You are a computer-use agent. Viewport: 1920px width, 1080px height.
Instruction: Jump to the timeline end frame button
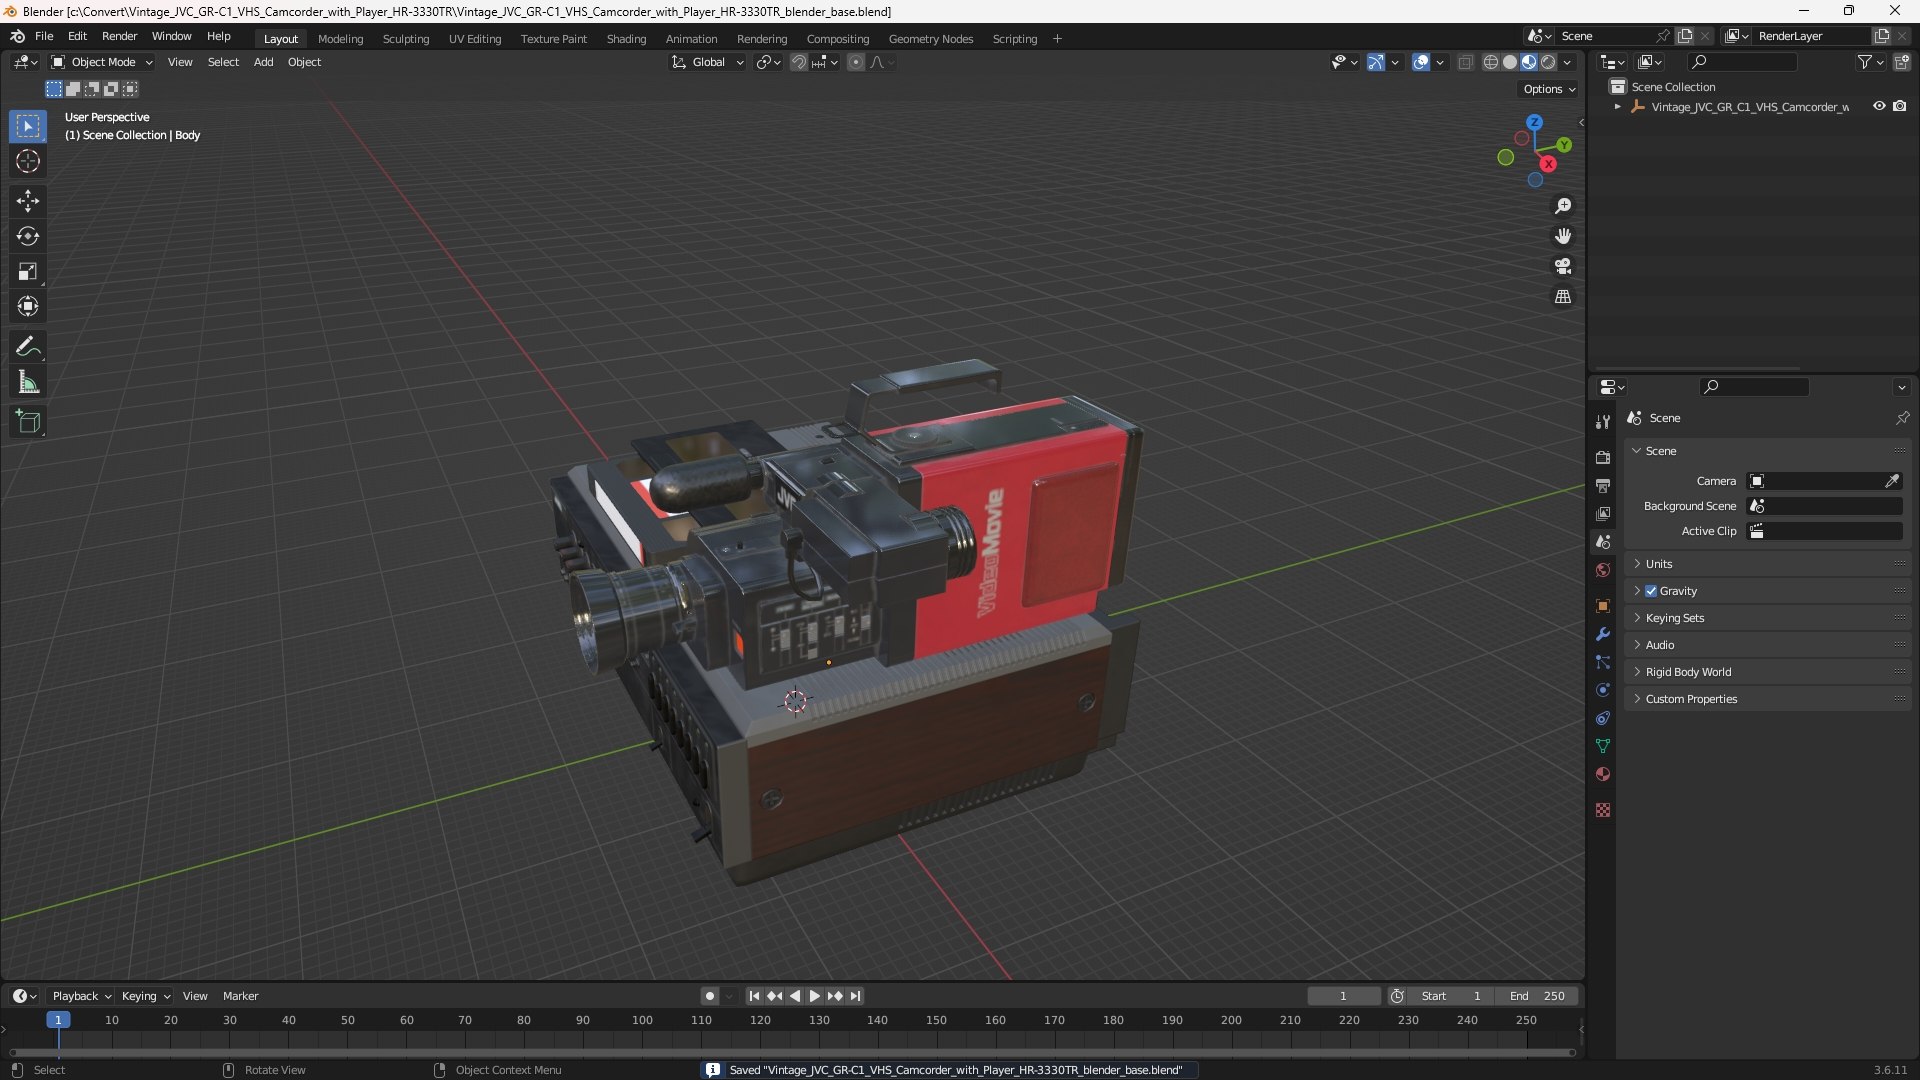855,996
